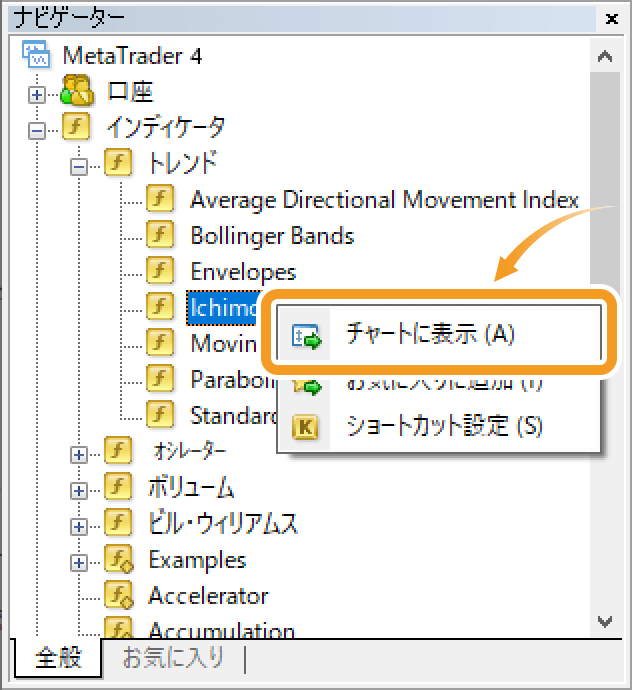The width and height of the screenshot is (632, 690).
Task: Click the Envelopes indicator icon
Action: (x=160, y=271)
